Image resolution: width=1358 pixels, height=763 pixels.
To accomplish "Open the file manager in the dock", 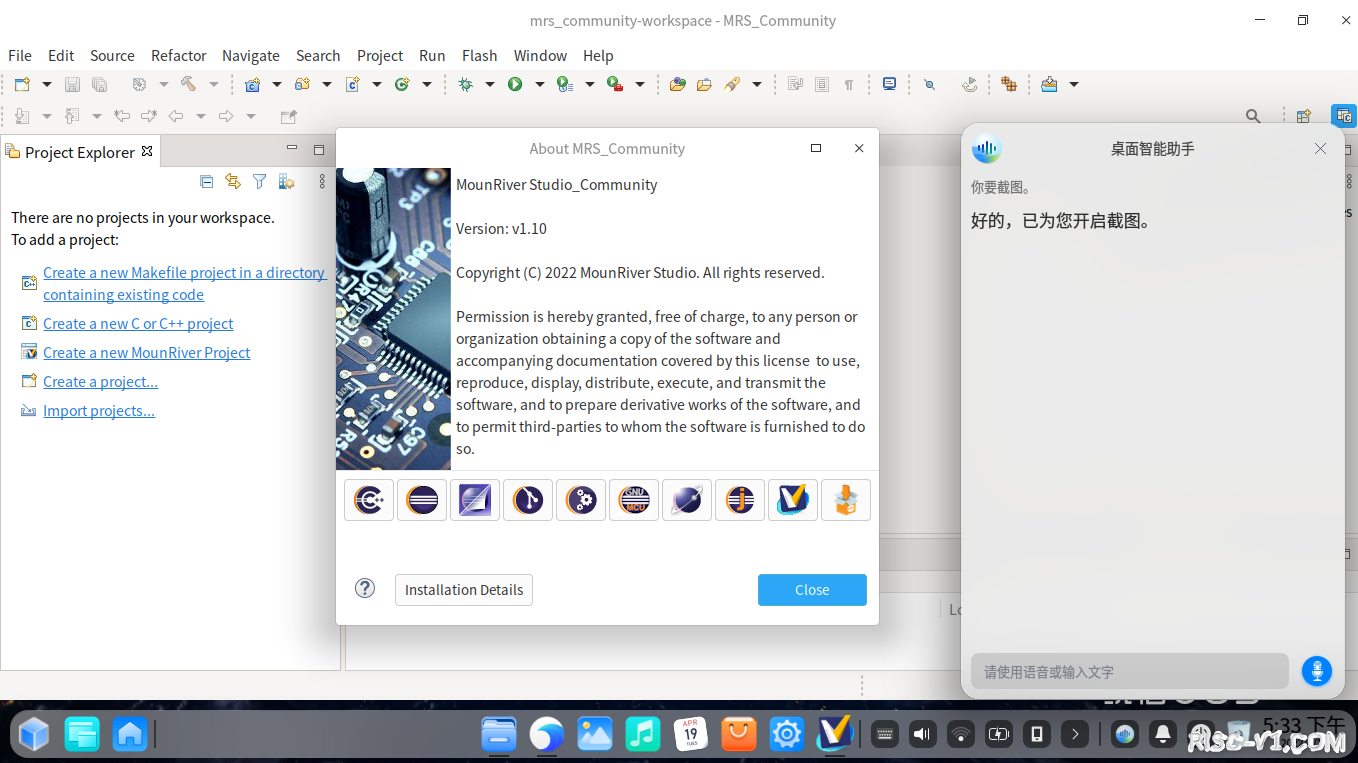I will [x=498, y=735].
